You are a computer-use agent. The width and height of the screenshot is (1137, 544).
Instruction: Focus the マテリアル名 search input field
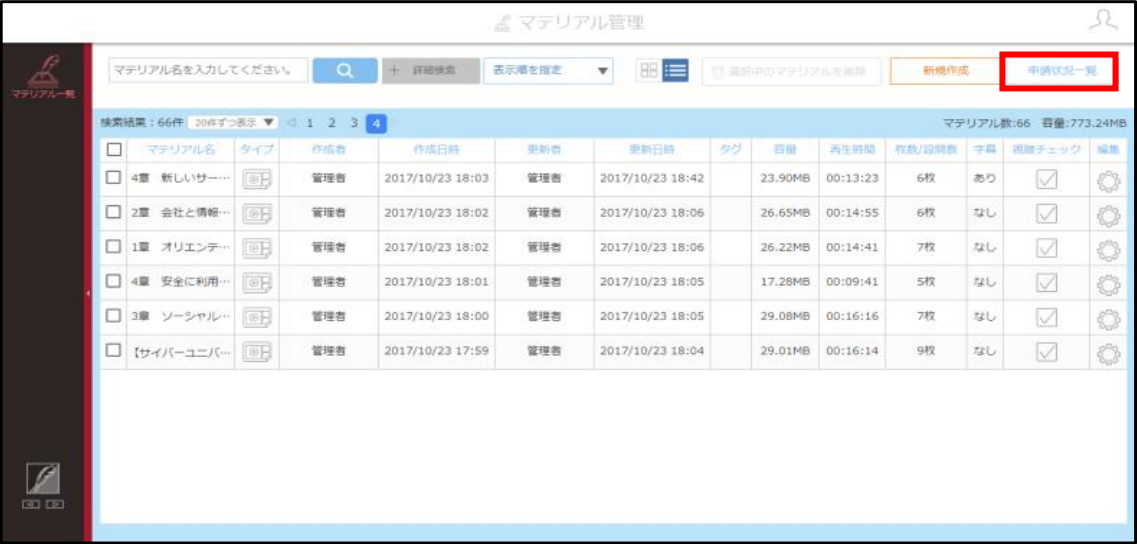point(209,70)
